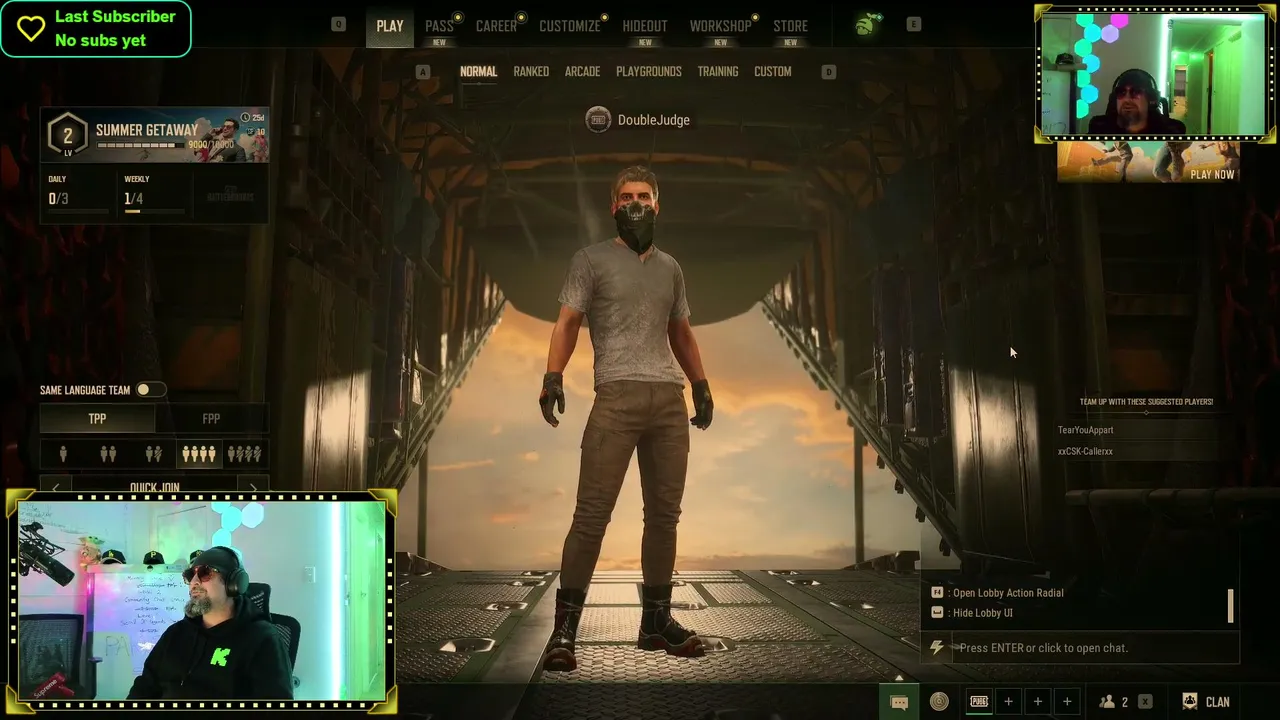Click the chat panel scrollbar

point(1231,605)
